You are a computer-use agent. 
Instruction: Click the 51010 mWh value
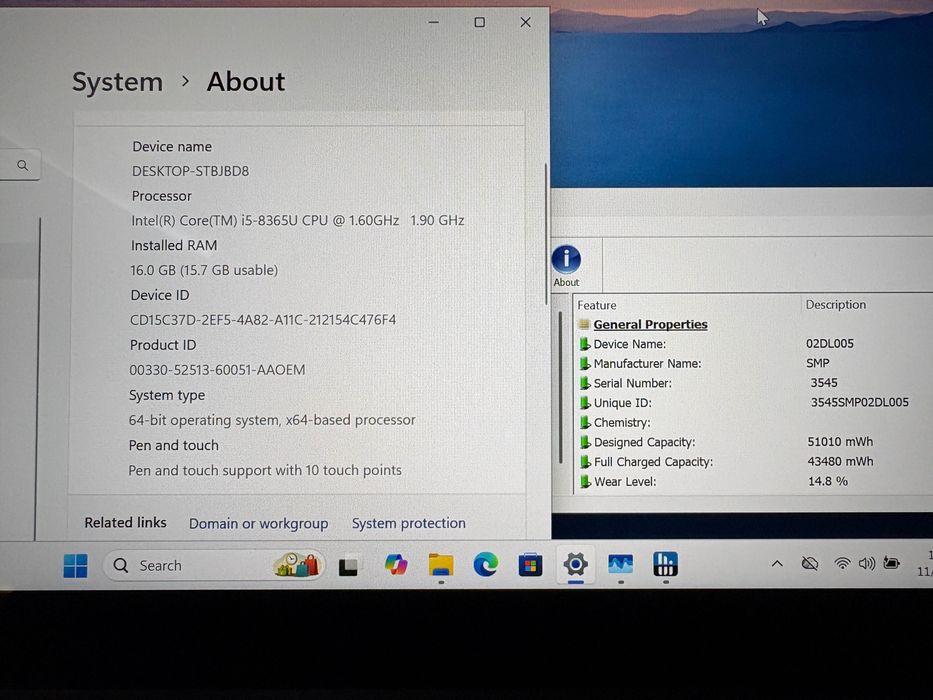pyautogui.click(x=840, y=442)
